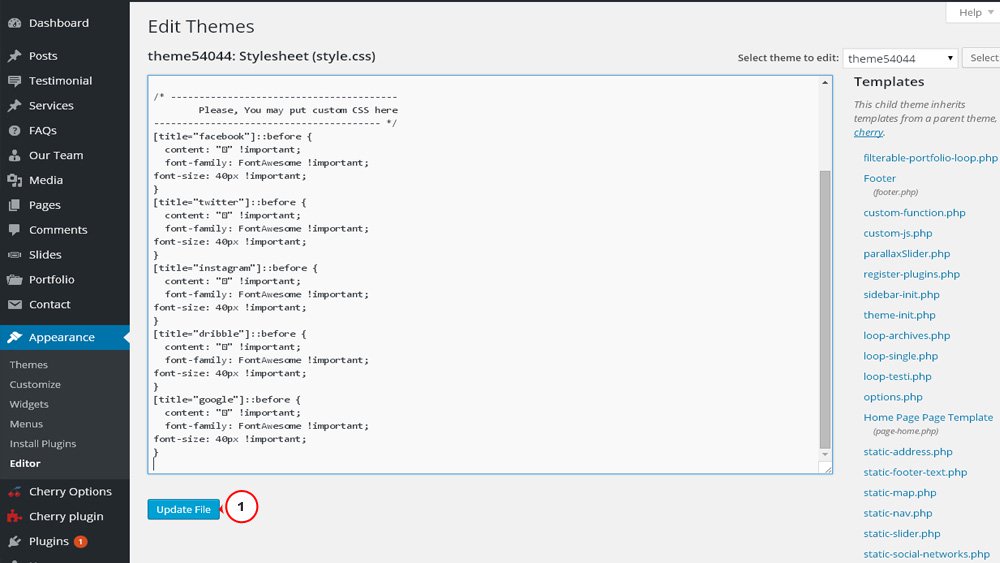Viewport: 1000px width, 563px height.
Task: Click the Comments bubble icon
Action: (x=14, y=230)
